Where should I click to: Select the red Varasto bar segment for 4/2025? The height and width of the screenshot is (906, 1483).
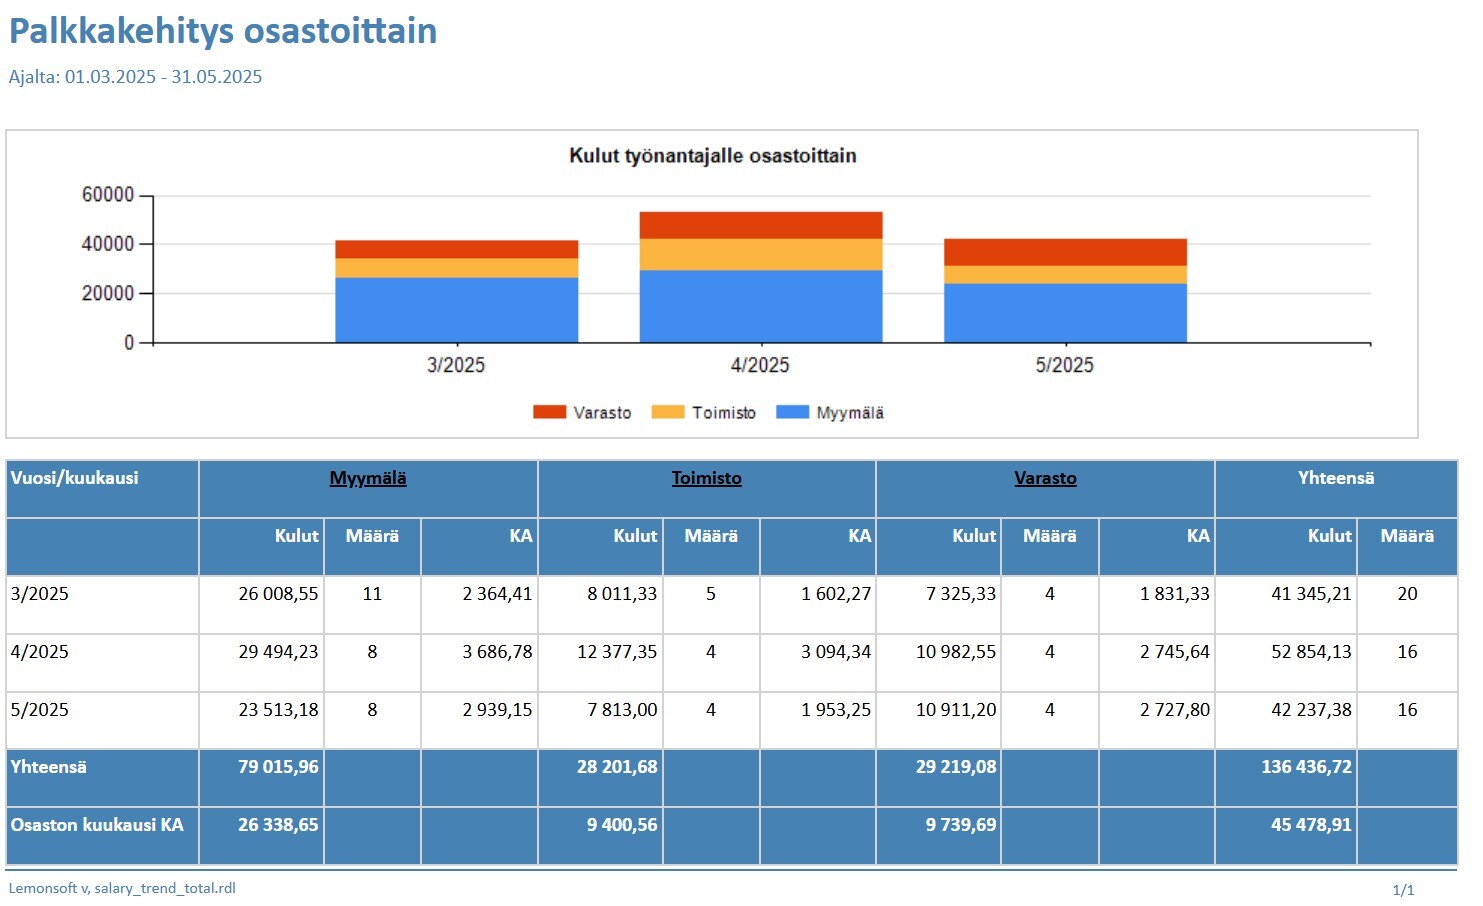coord(760,225)
